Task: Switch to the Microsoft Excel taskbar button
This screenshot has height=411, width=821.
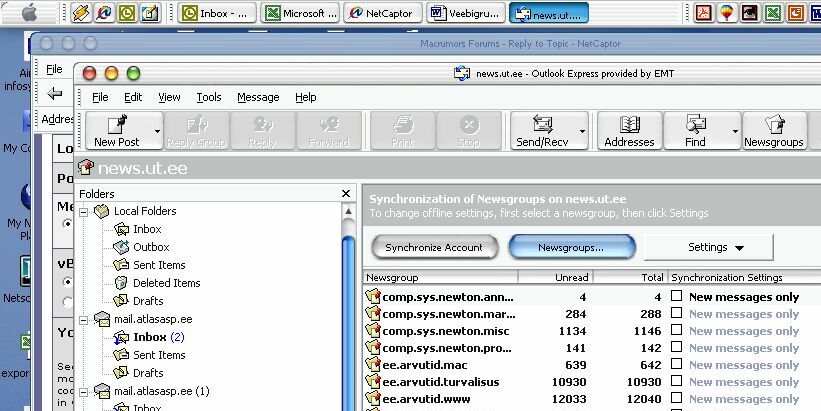Action: tap(301, 13)
